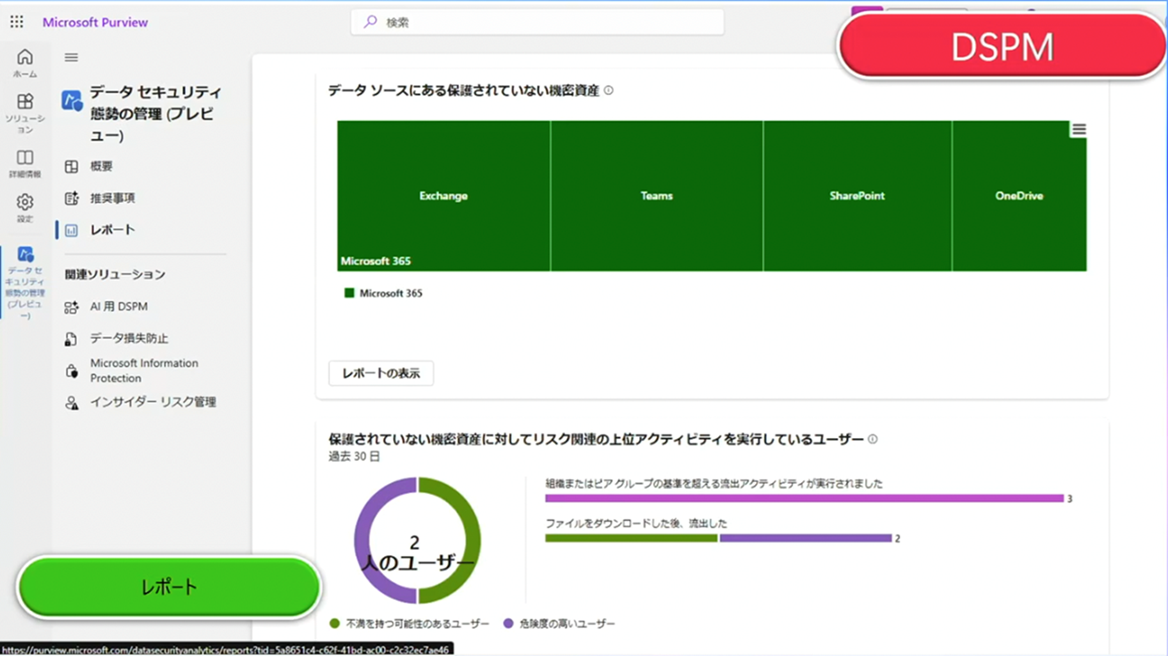Select the OneDrive treemap tile
This screenshot has width=1168, height=656.
point(1019,196)
